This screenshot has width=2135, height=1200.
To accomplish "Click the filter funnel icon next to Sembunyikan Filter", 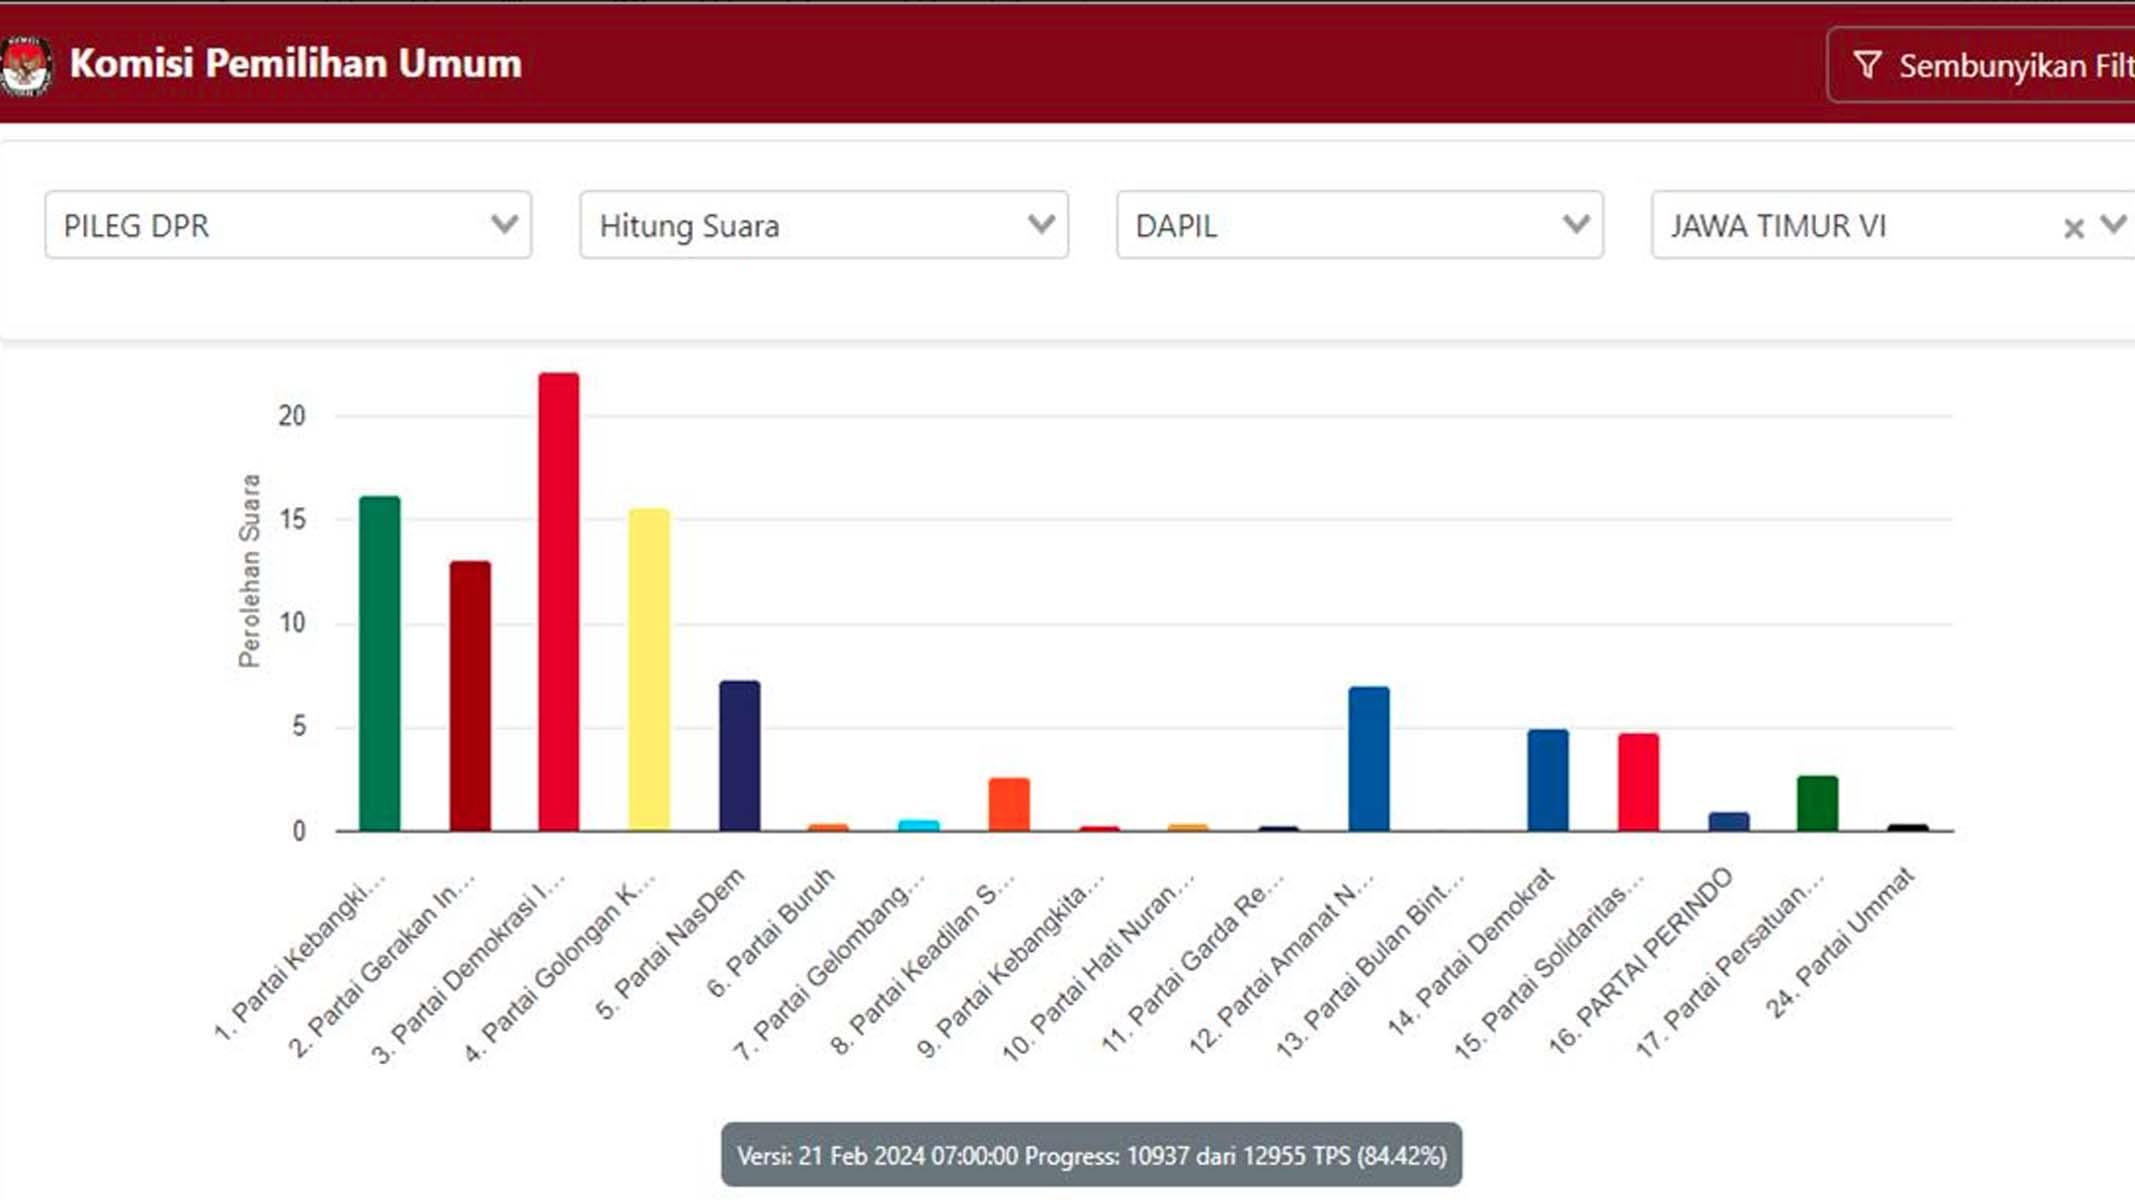I will click(x=1870, y=63).
